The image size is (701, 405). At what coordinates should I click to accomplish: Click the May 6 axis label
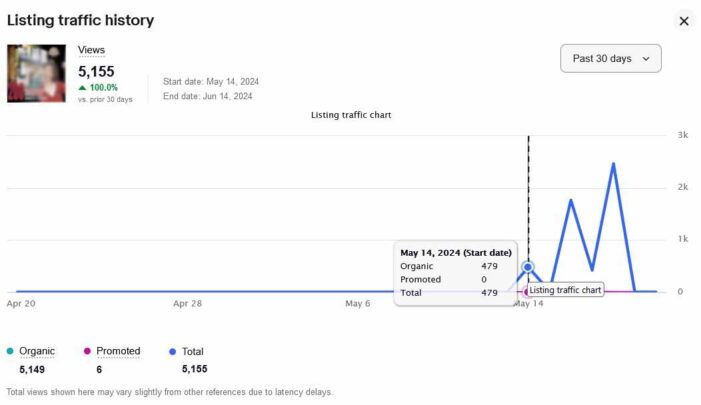pos(358,303)
